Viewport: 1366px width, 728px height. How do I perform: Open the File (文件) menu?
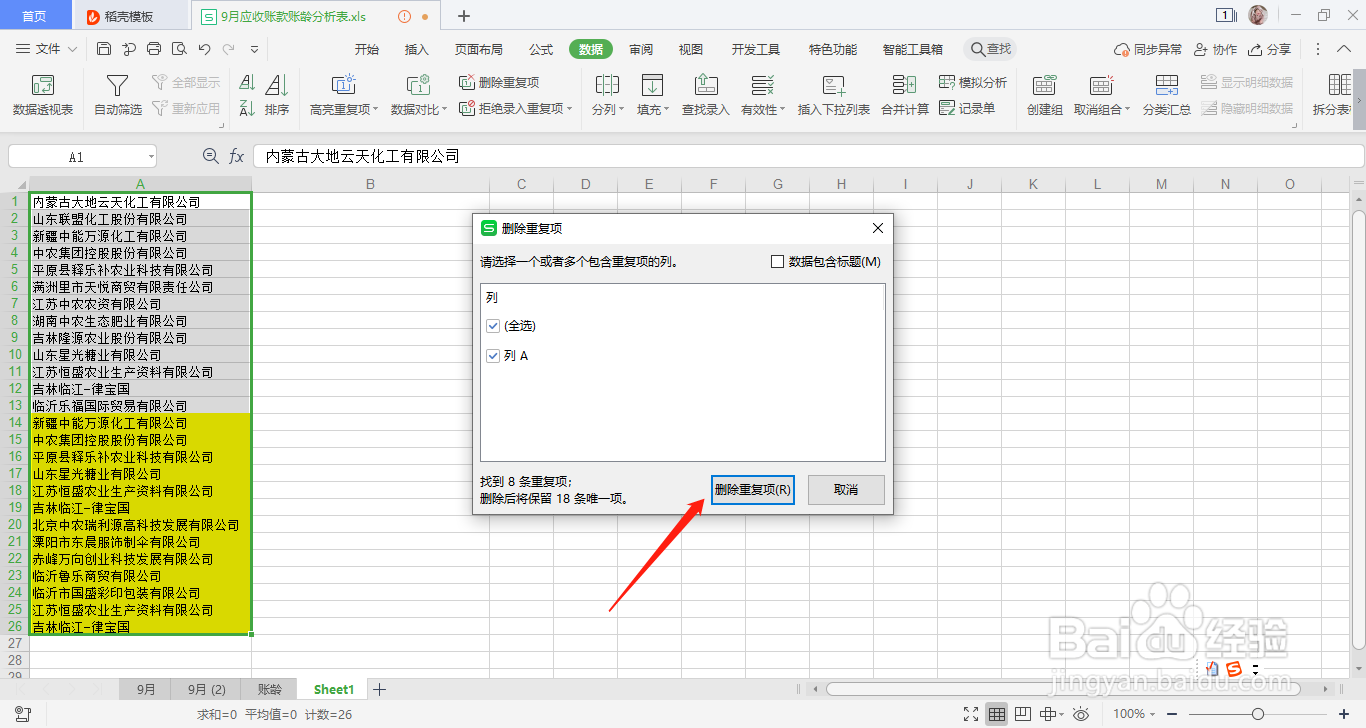(46, 49)
